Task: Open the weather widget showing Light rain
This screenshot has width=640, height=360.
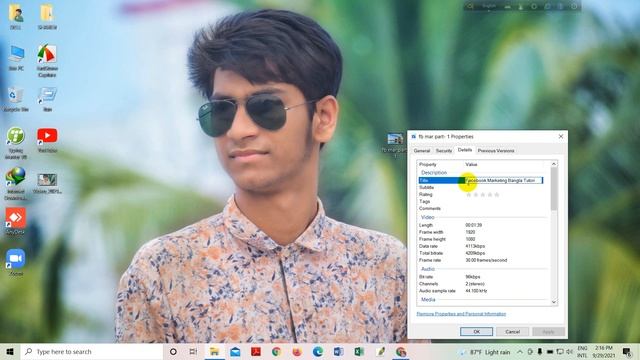Action: [485, 352]
